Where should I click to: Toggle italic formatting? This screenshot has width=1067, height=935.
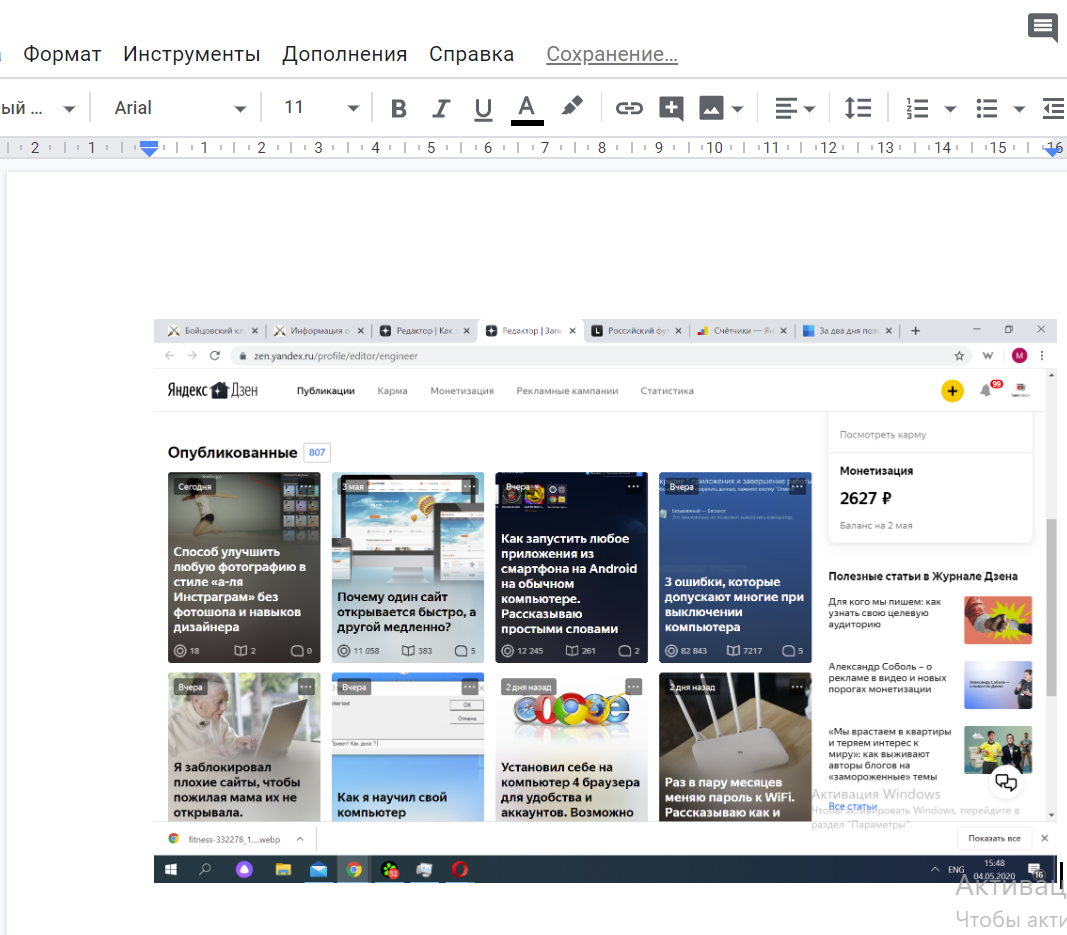pos(441,108)
